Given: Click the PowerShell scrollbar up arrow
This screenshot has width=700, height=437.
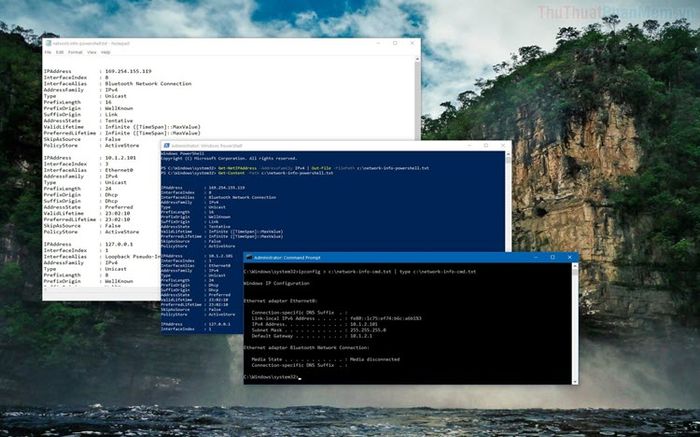Looking at the screenshot, I should coord(508,154).
